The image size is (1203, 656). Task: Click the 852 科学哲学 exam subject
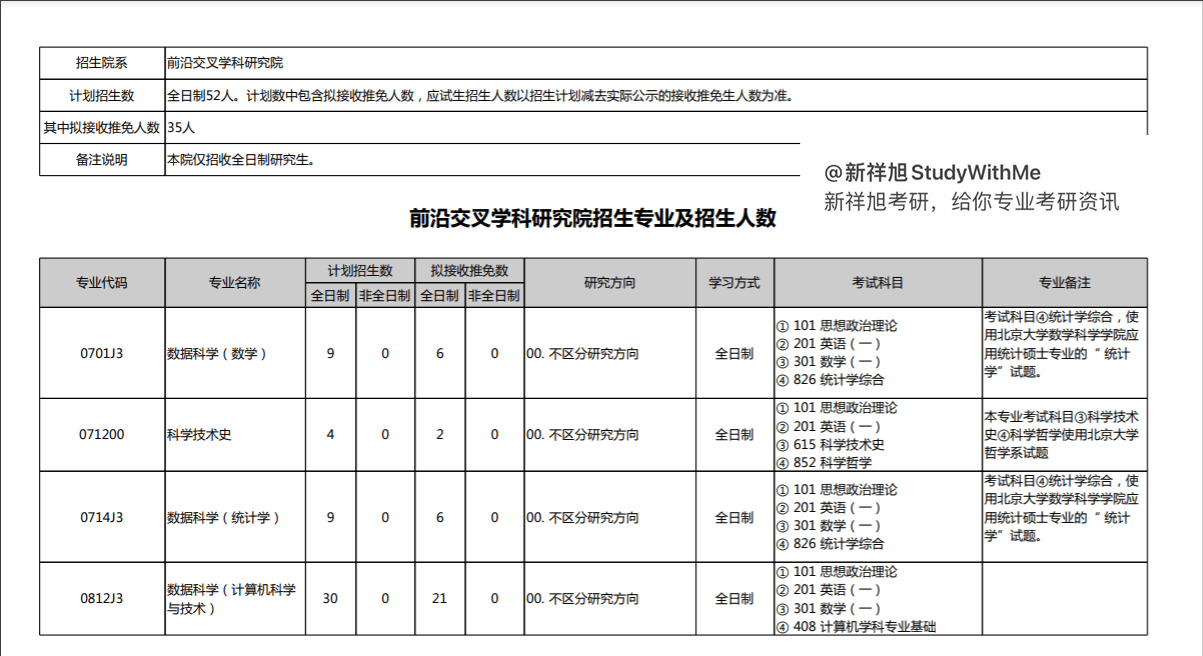(x=832, y=462)
